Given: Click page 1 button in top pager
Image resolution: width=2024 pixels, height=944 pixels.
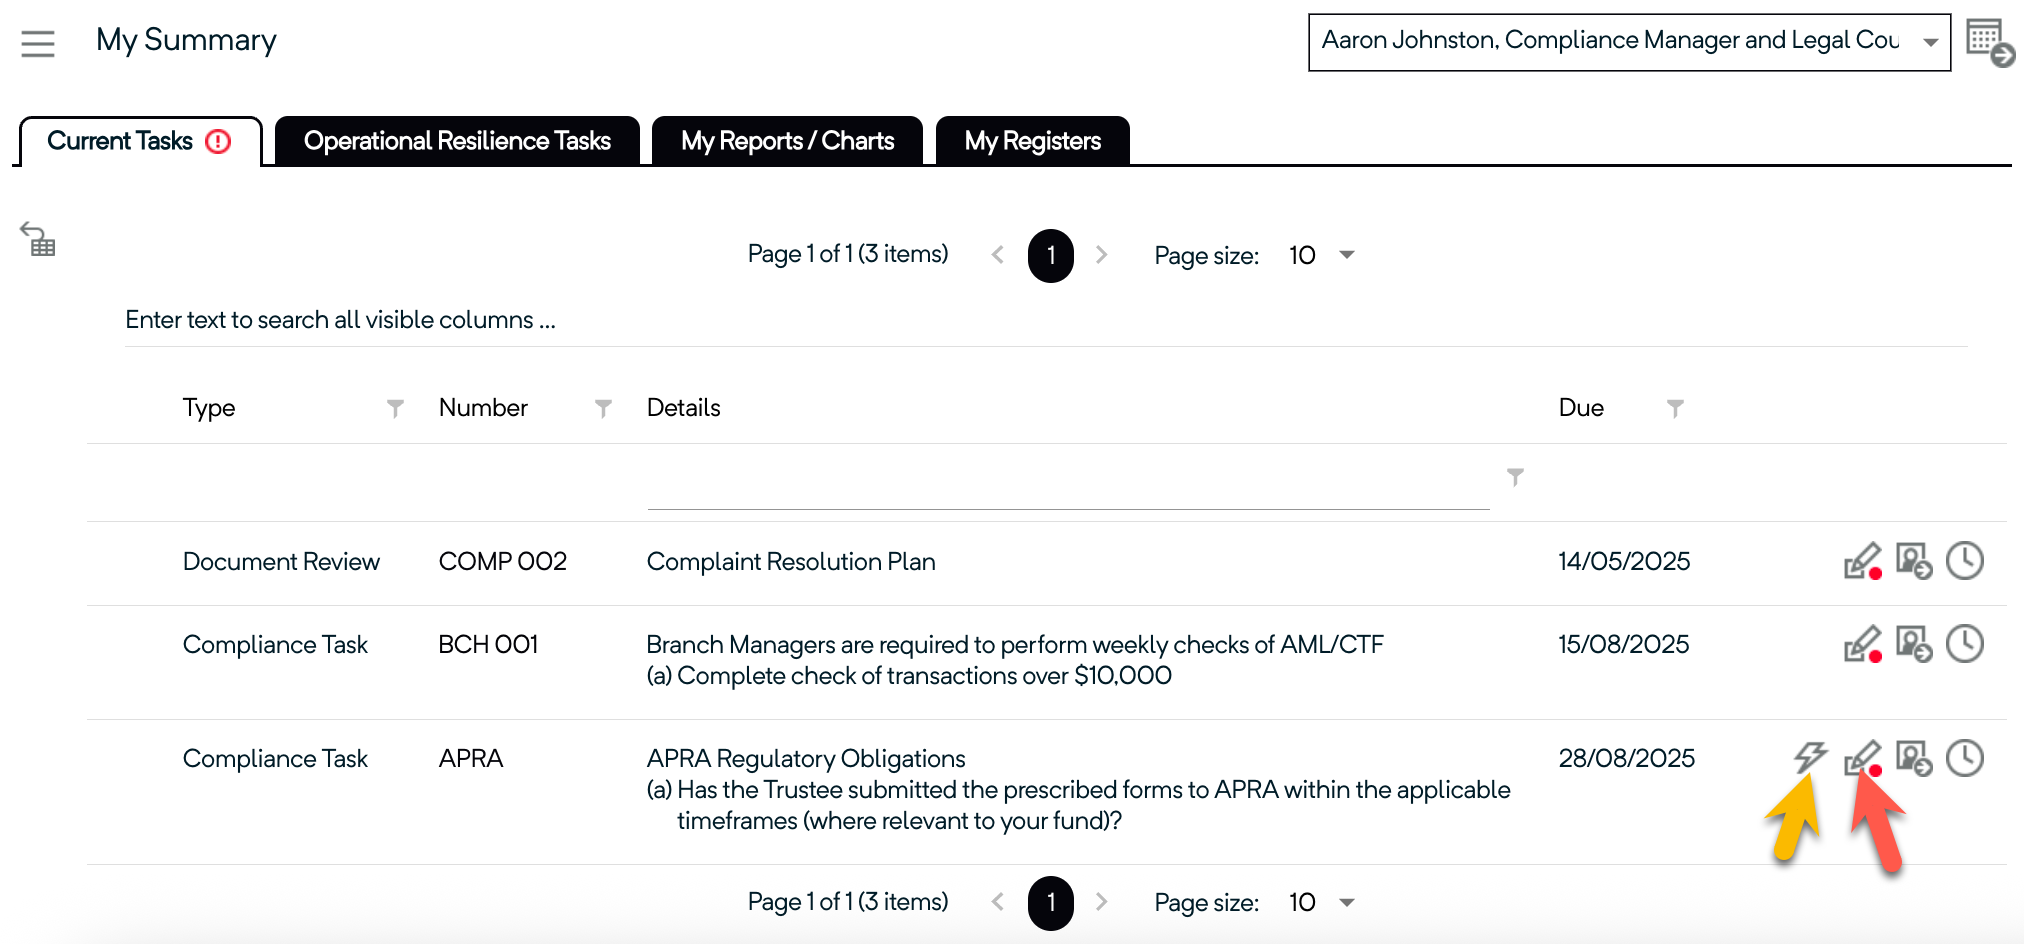Looking at the screenshot, I should (1050, 256).
